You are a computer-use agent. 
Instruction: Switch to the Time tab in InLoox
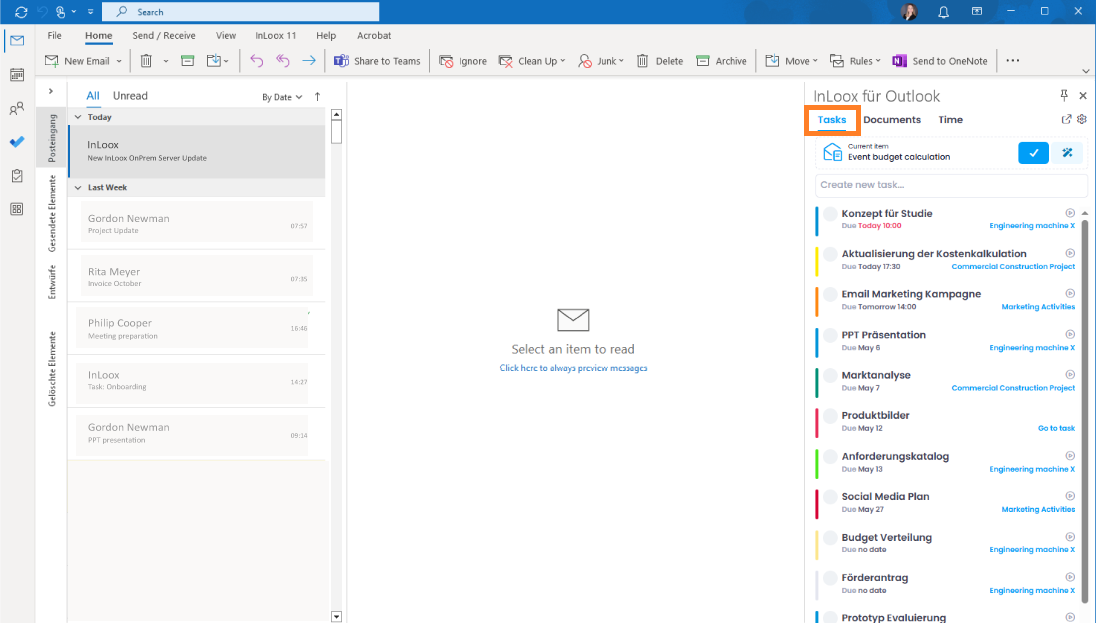[x=951, y=120]
